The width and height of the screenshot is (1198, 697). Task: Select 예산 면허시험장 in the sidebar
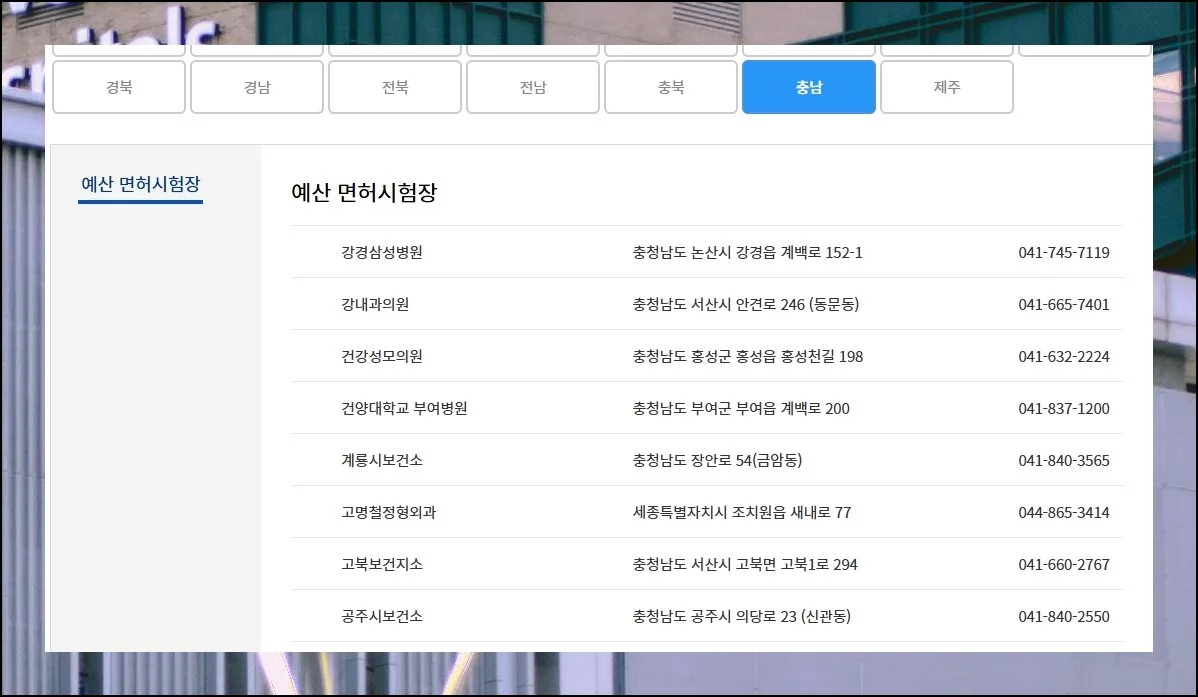pos(140,185)
